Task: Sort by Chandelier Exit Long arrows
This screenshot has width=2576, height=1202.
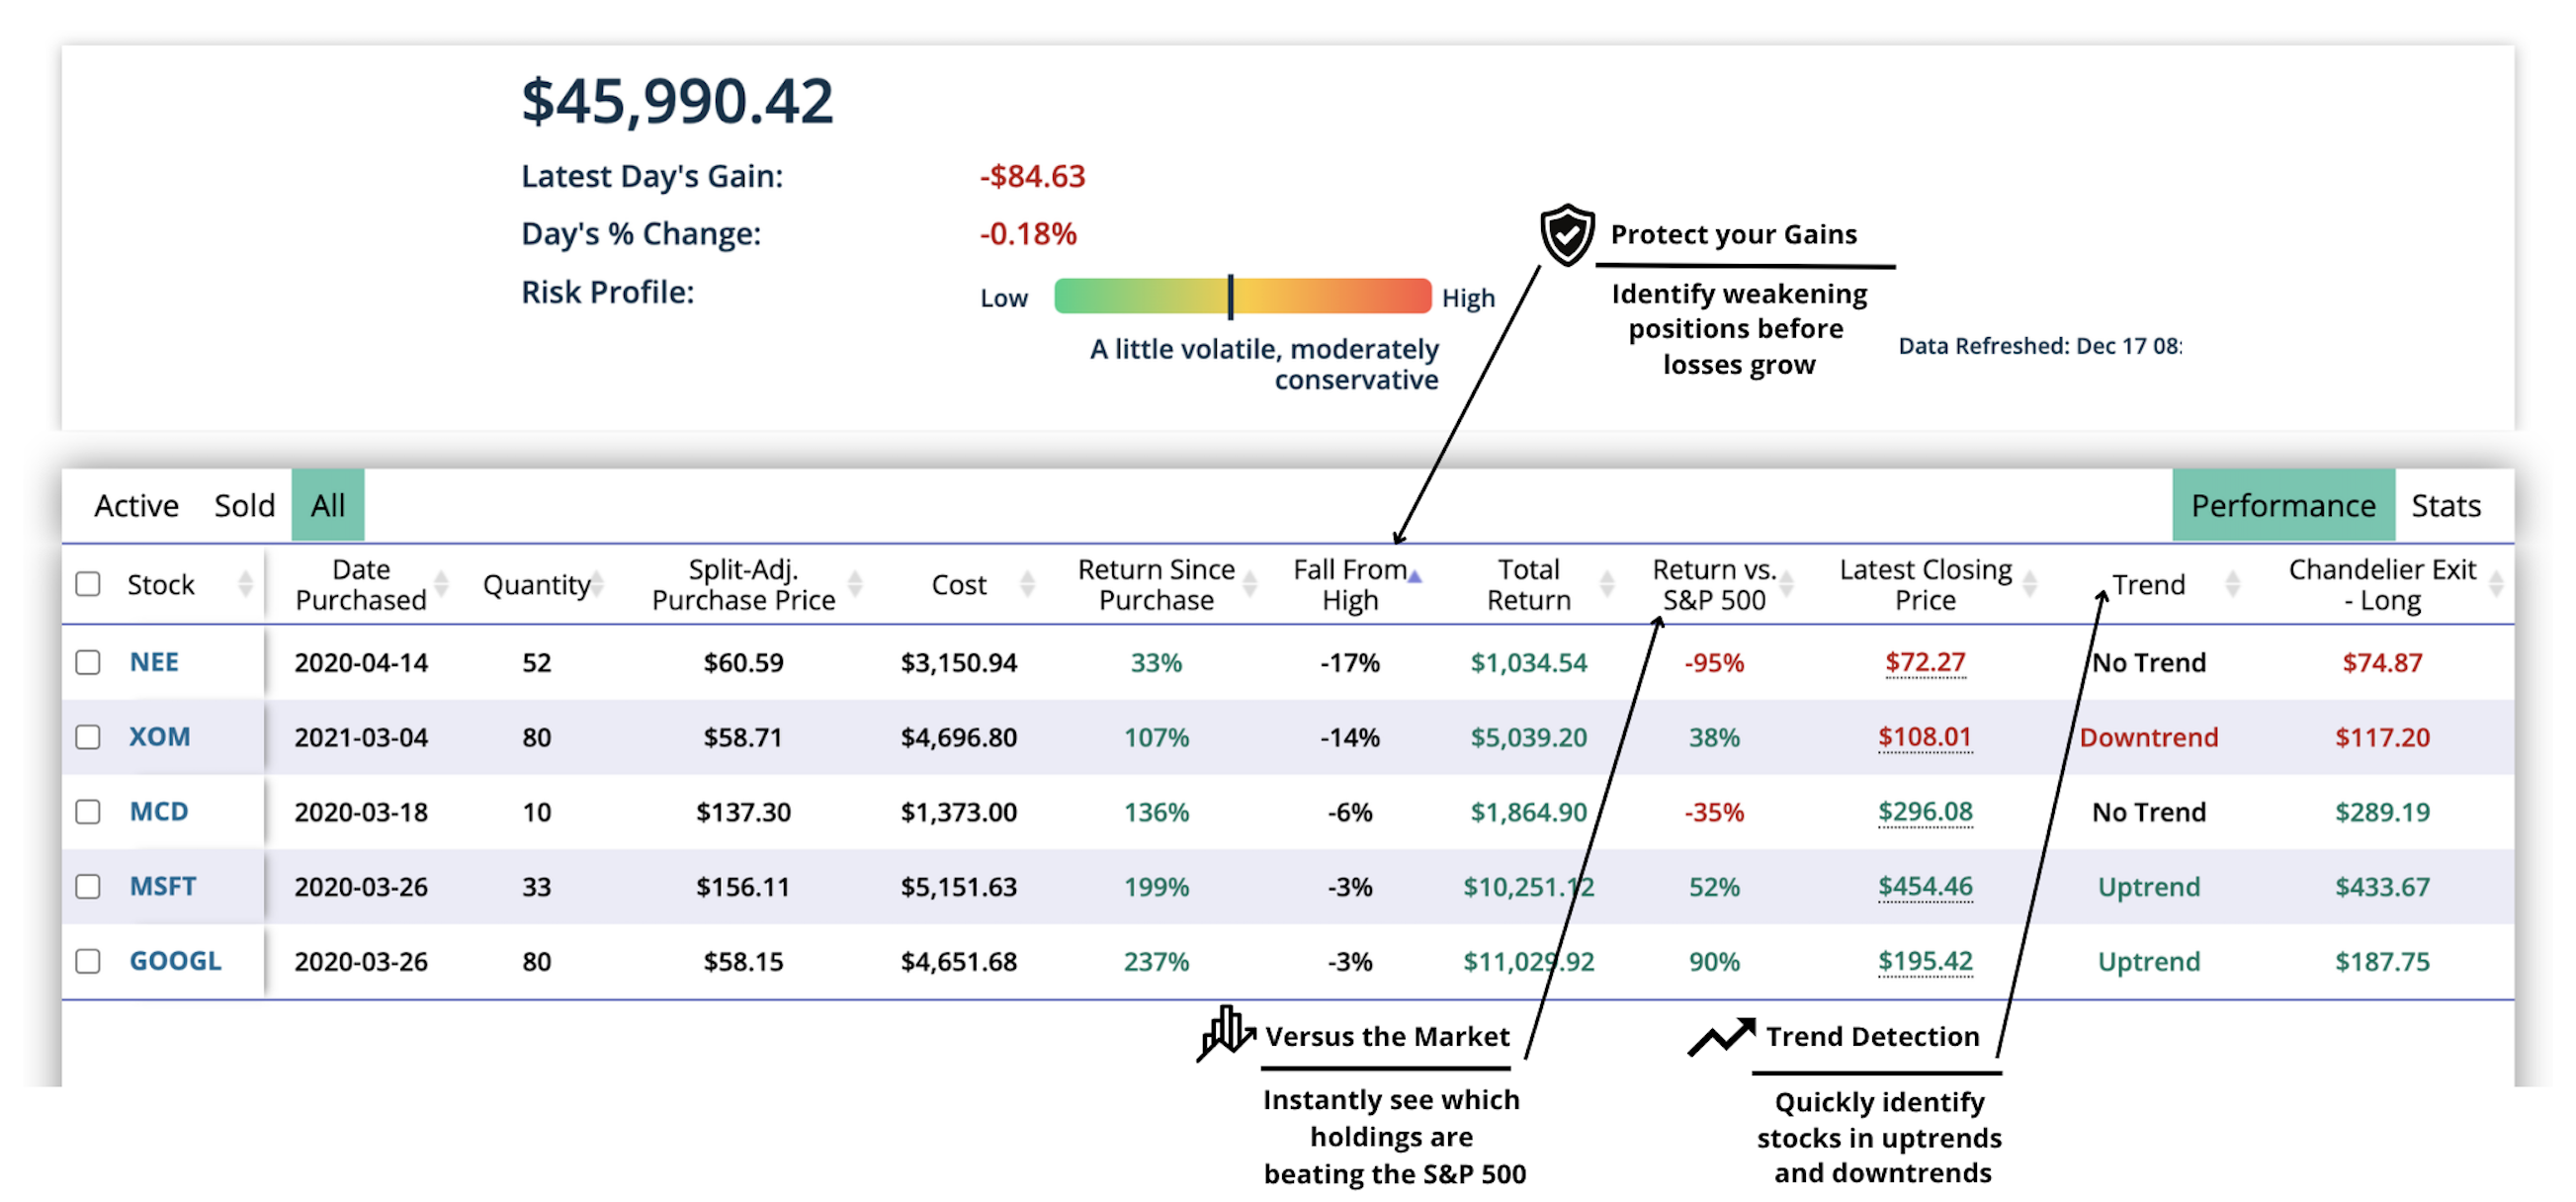Action: (x=2496, y=584)
